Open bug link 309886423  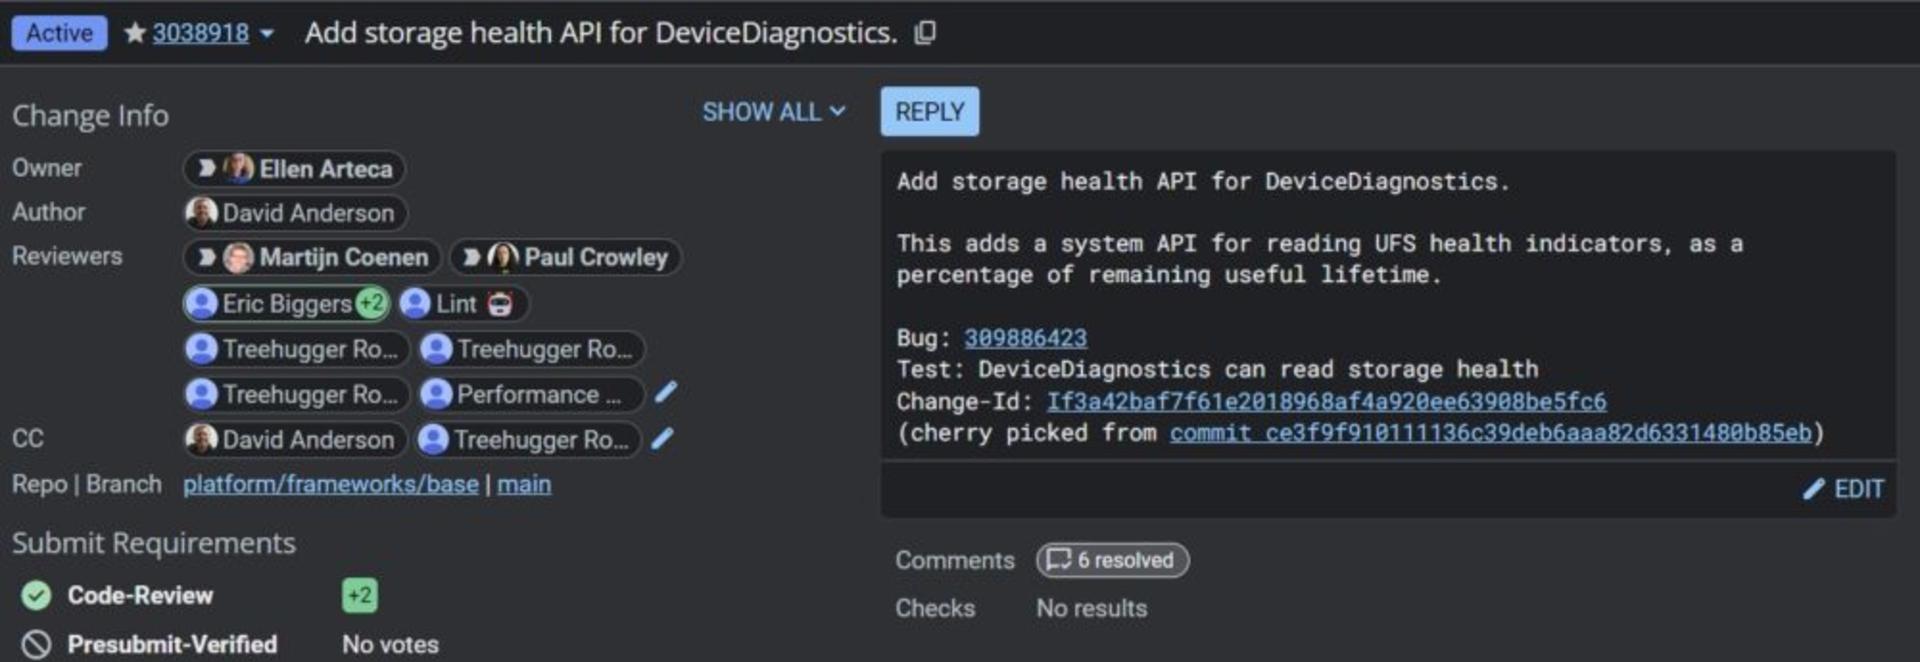click(1025, 338)
